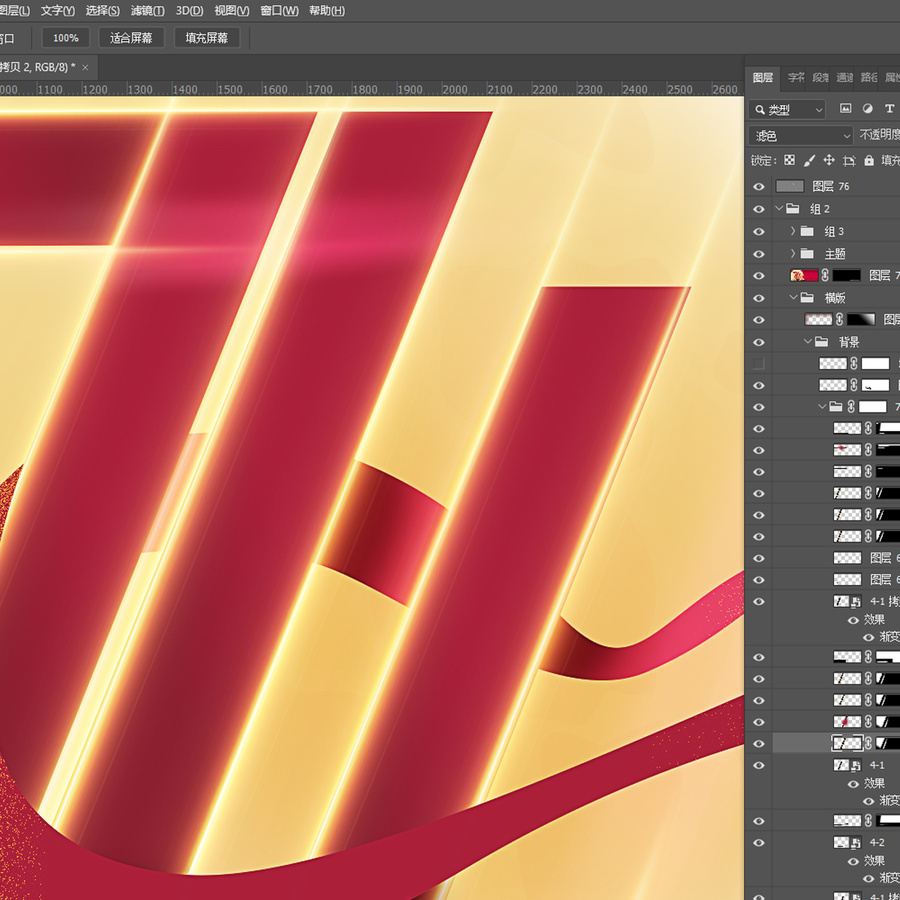Click the 锁定 label

pos(763,161)
